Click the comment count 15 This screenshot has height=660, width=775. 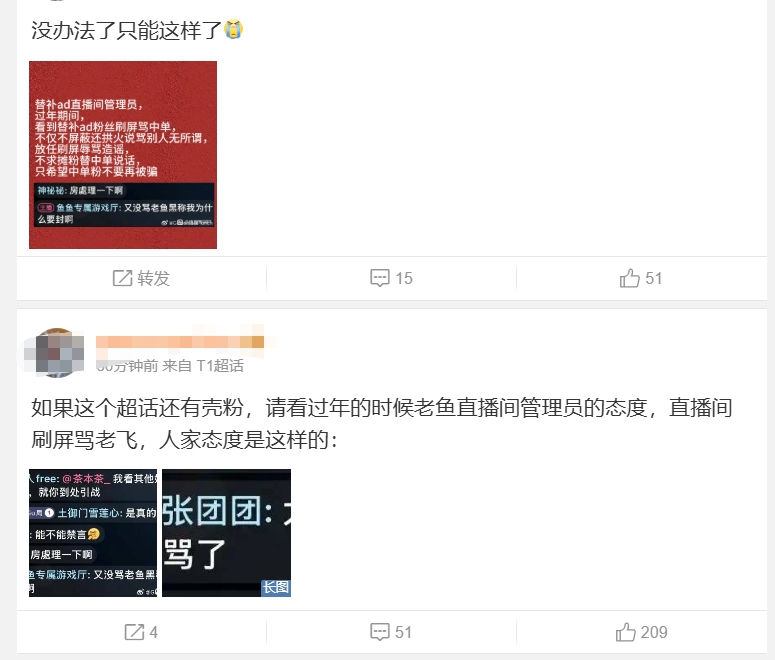[x=404, y=278]
